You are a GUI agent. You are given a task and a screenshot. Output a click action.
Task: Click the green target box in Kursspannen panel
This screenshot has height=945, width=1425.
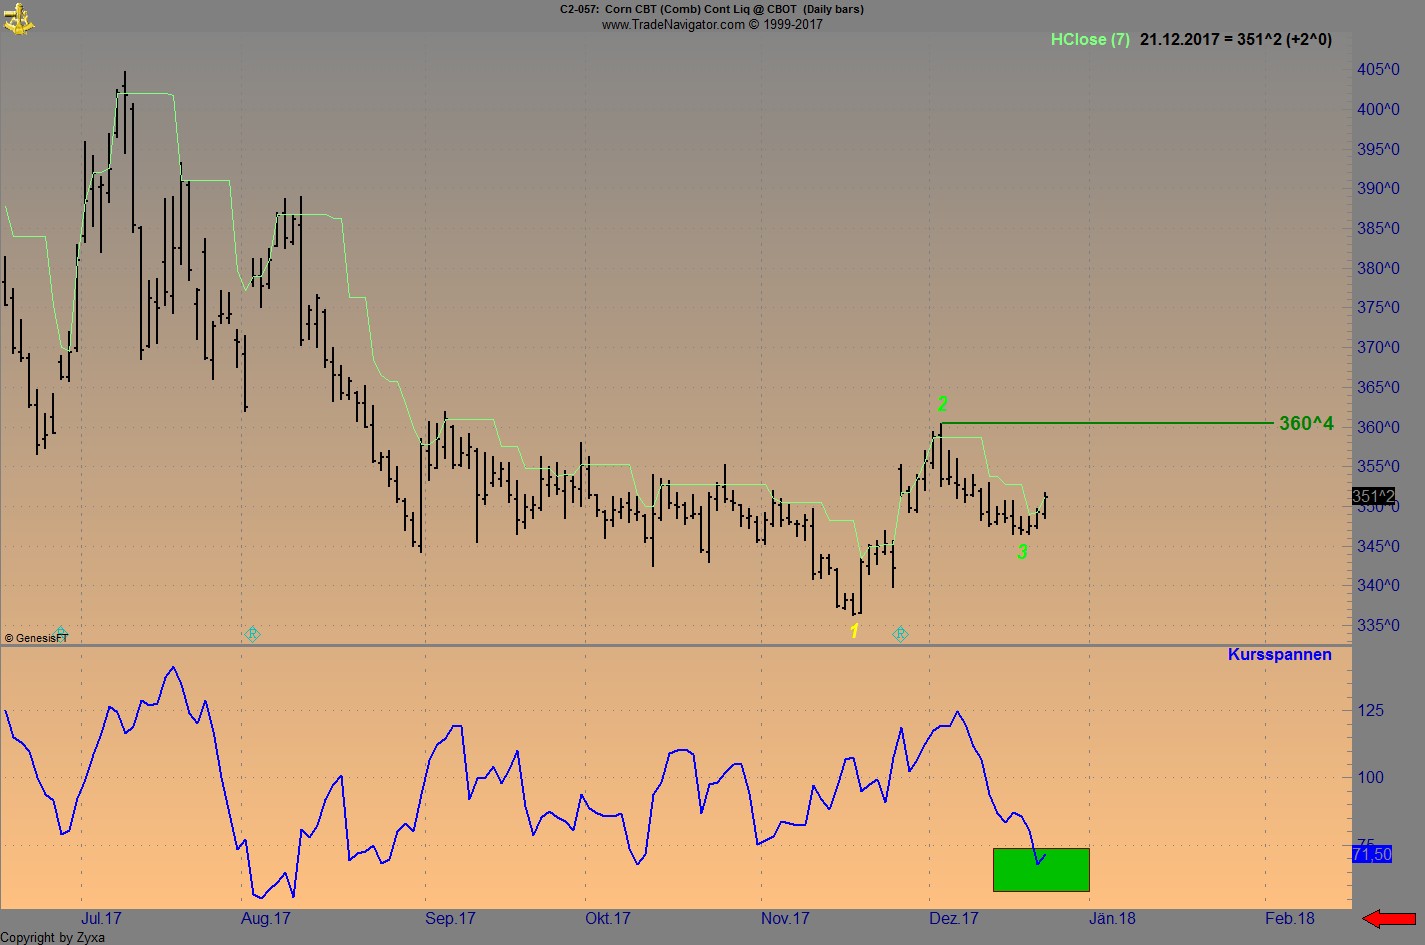(x=1041, y=869)
